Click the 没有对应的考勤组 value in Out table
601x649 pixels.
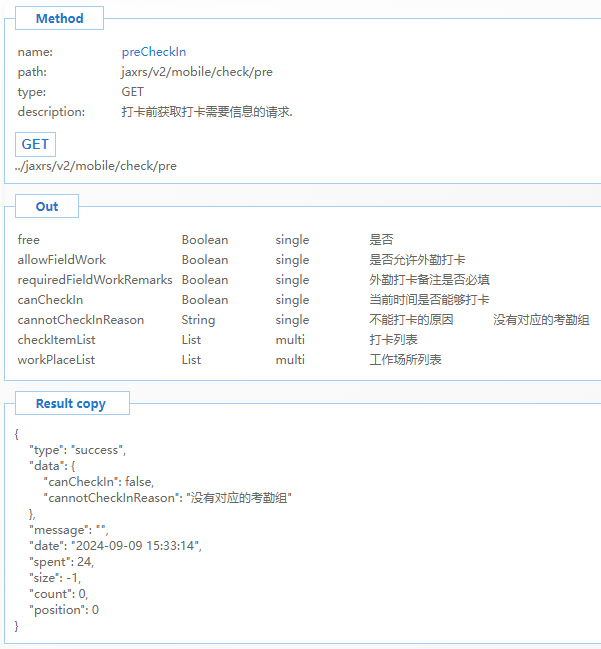(x=541, y=320)
